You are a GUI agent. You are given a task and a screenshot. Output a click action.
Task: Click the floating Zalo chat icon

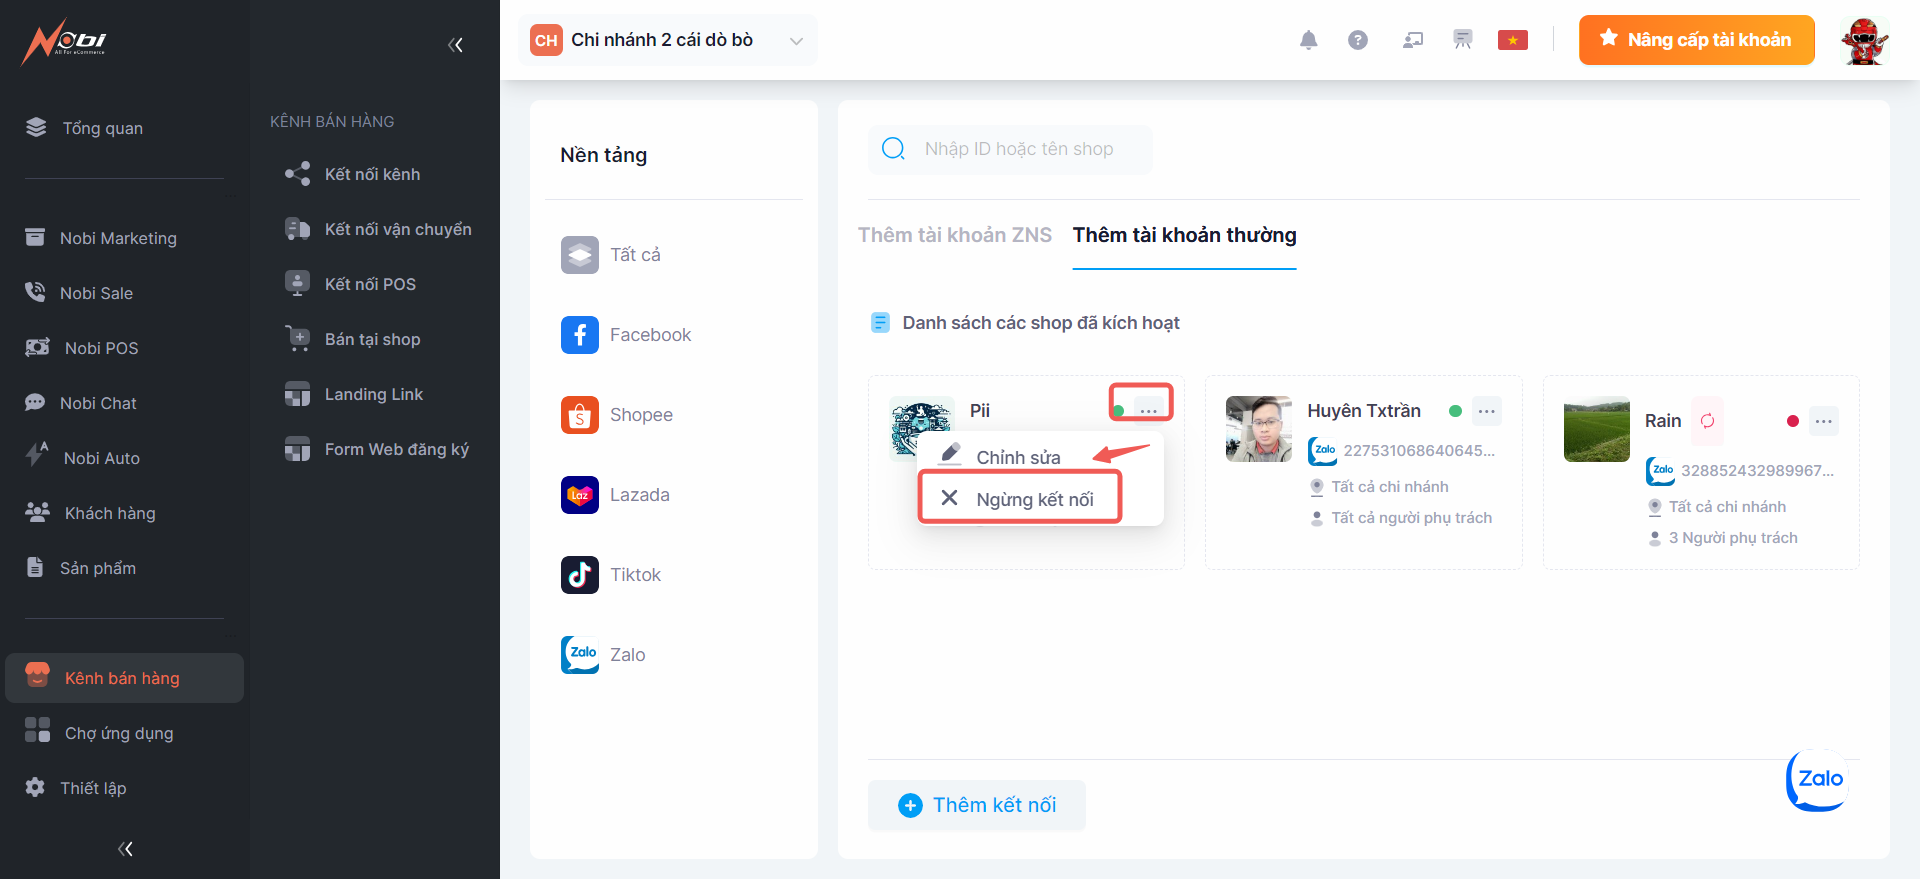click(1818, 780)
